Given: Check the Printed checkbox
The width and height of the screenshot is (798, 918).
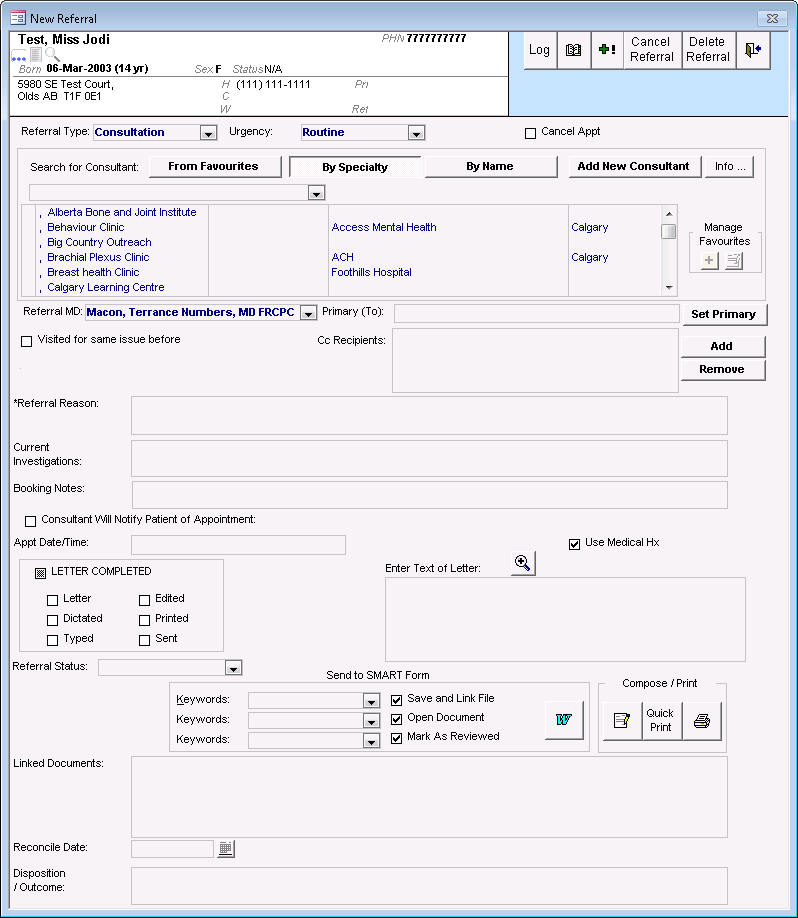Looking at the screenshot, I should coord(144,620).
